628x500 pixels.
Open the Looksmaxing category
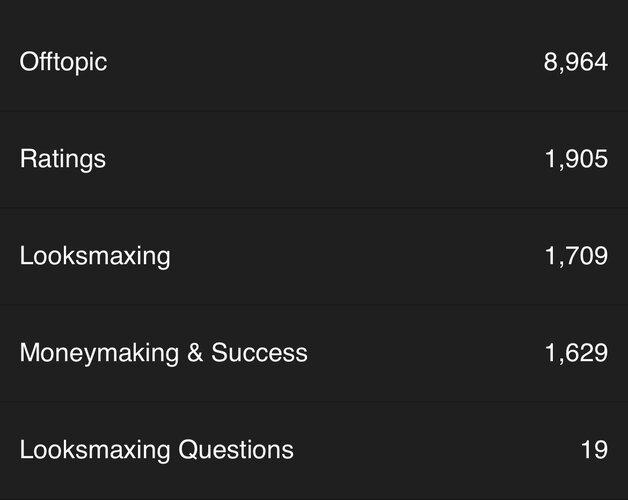click(x=95, y=256)
